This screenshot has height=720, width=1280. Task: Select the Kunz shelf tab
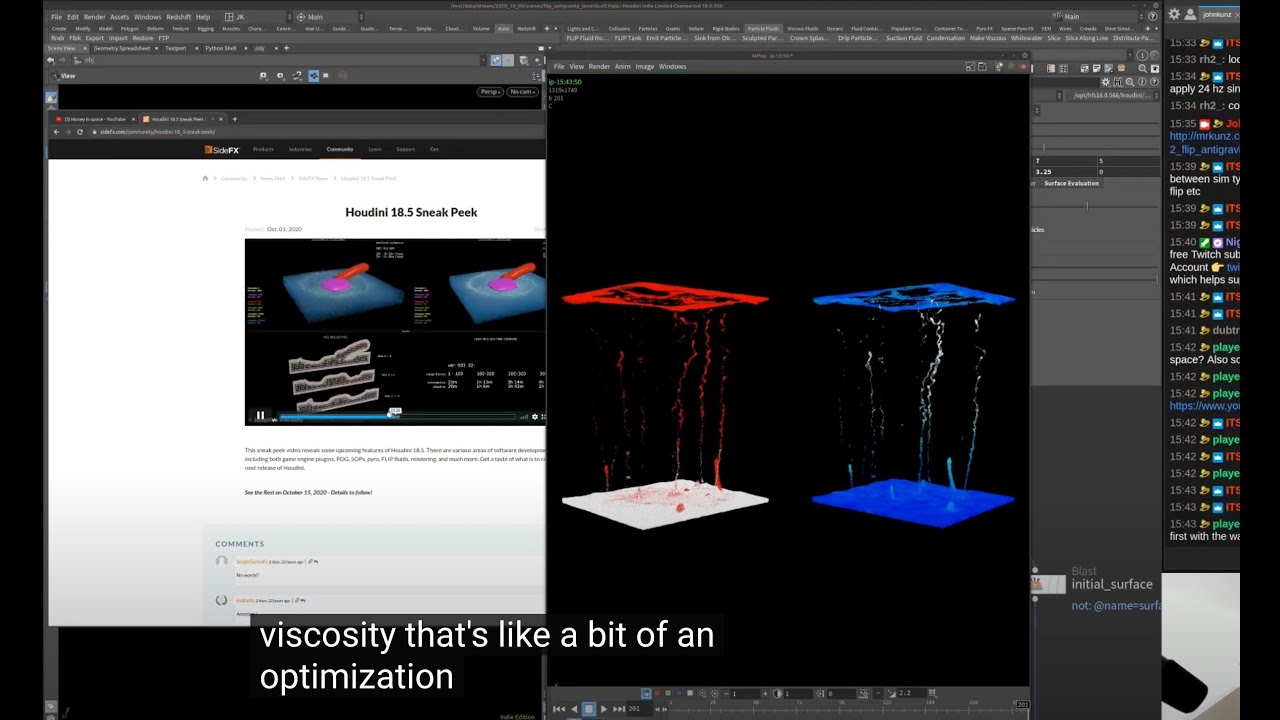tap(503, 29)
